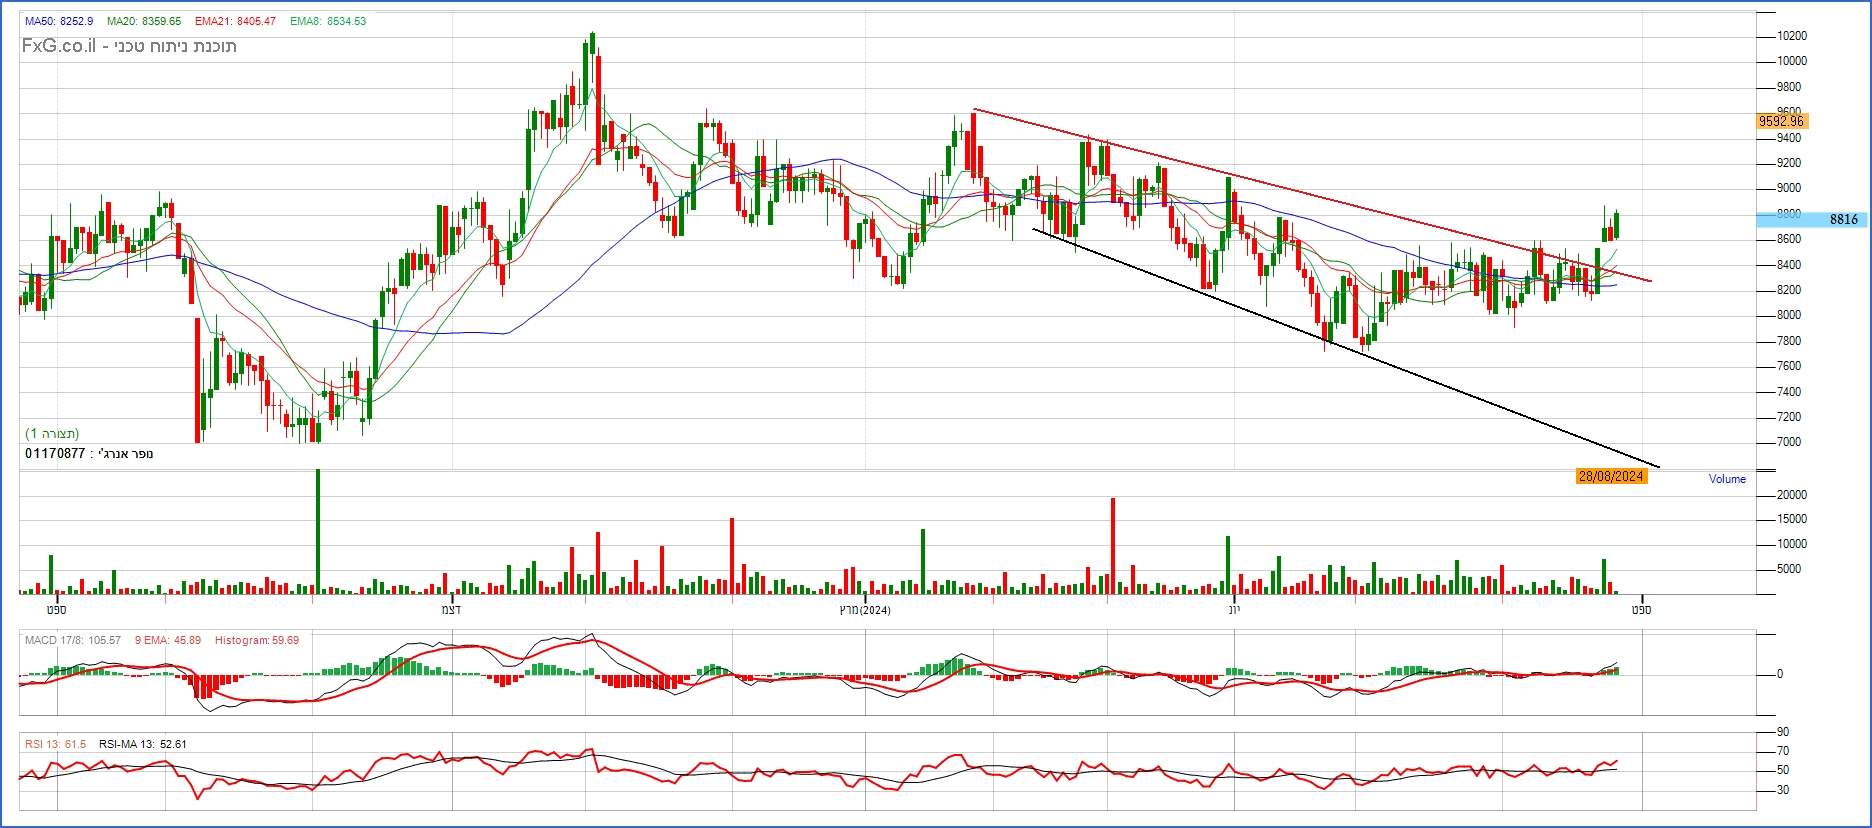Click the דצמ month label on time axis
This screenshot has height=828, width=1872.
pos(451,609)
